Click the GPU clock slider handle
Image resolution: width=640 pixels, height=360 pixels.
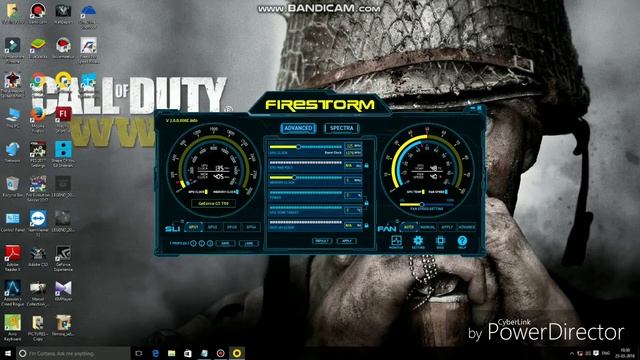(x=298, y=147)
